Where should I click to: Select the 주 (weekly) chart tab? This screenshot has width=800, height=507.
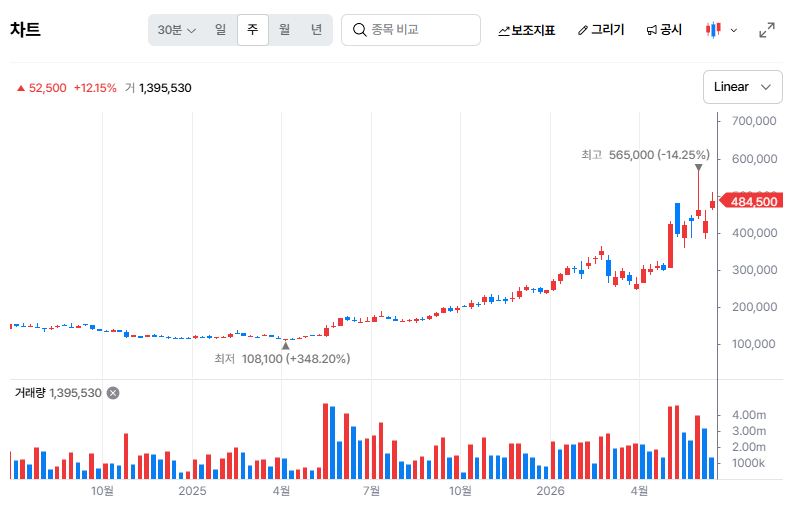[x=253, y=30]
